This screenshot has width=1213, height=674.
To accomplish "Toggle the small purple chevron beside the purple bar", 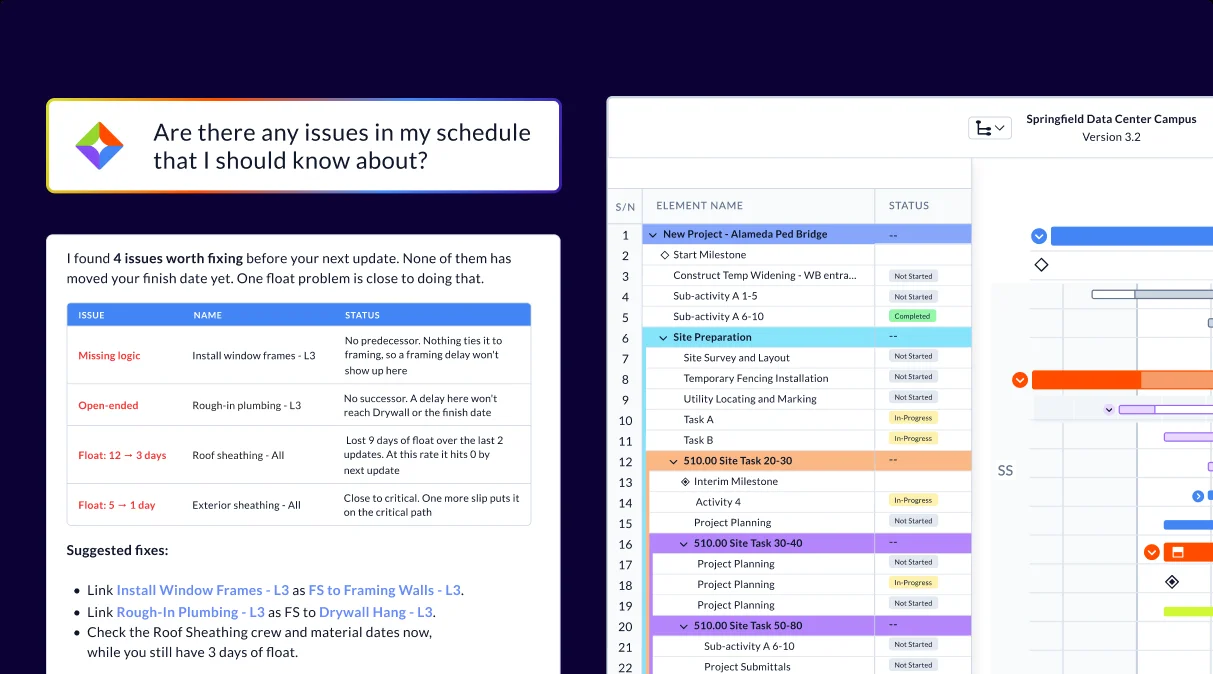I will point(1108,410).
